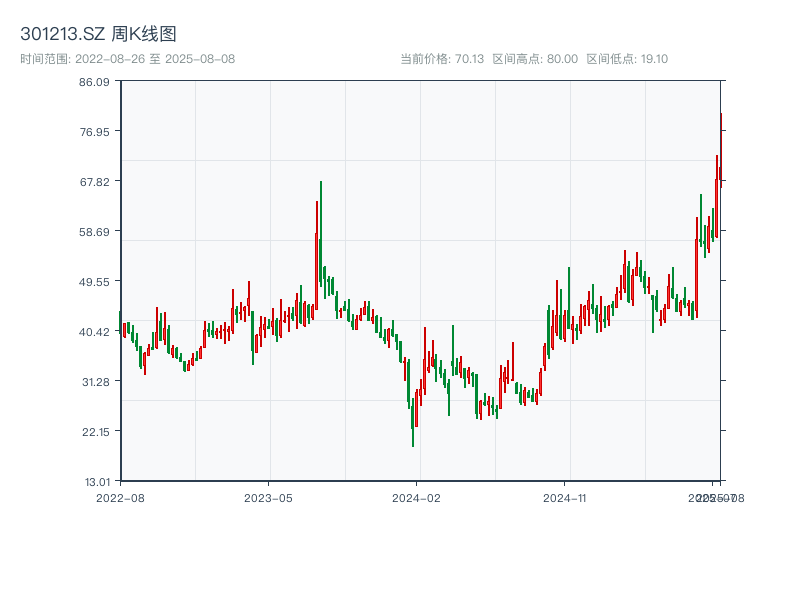Select the time range text 2022-08-26 至 2025-08-08

(x=155, y=59)
